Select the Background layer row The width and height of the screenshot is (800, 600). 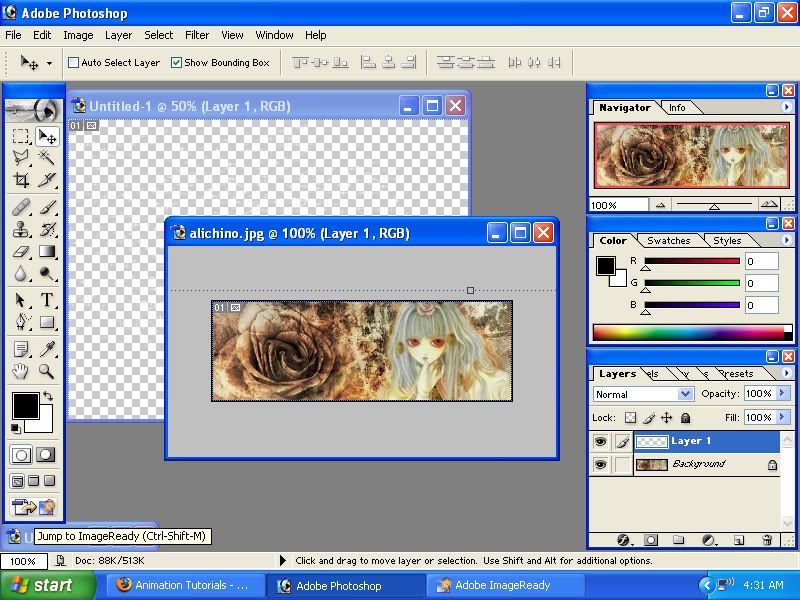click(707, 464)
